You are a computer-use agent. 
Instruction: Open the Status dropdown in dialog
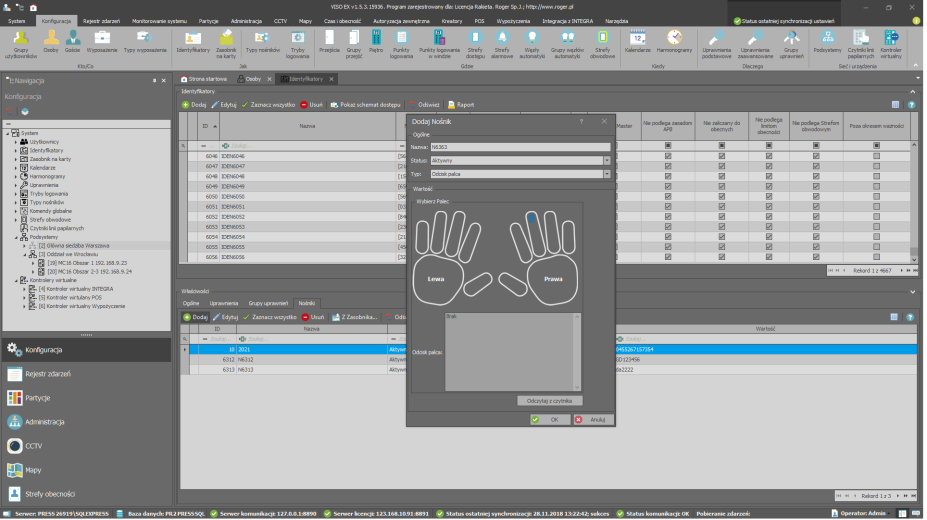606,160
